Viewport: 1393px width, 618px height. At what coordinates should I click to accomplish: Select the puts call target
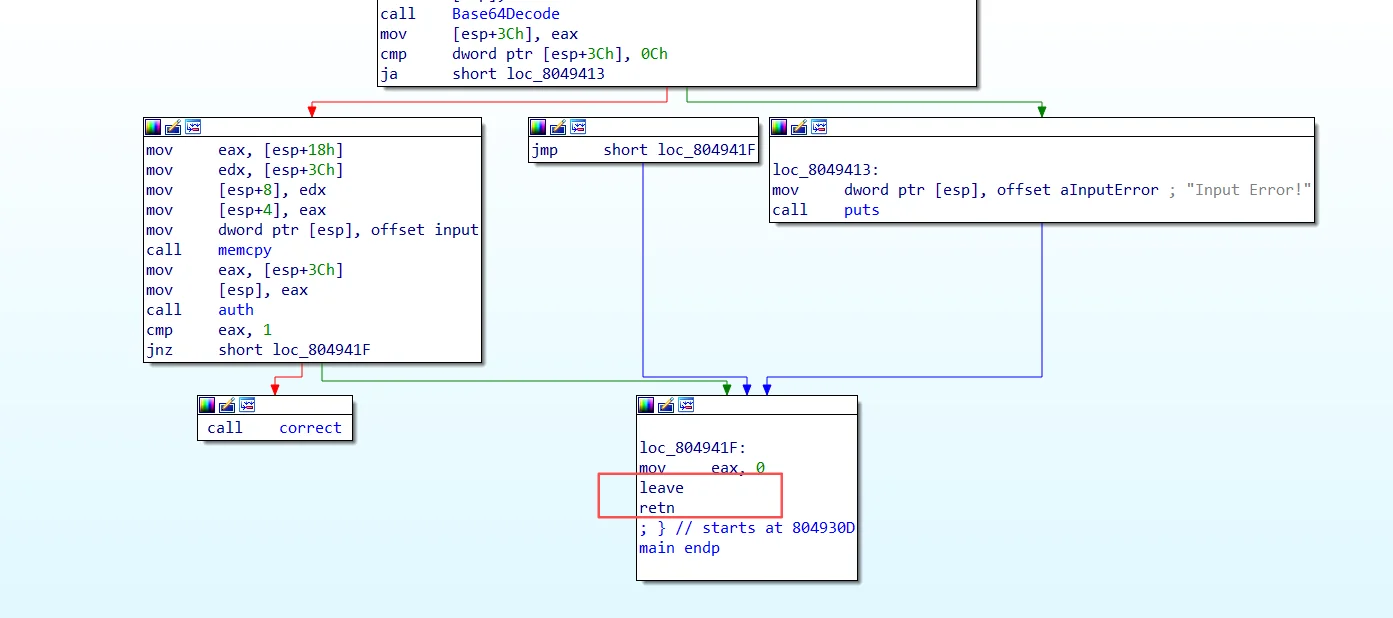coord(861,210)
